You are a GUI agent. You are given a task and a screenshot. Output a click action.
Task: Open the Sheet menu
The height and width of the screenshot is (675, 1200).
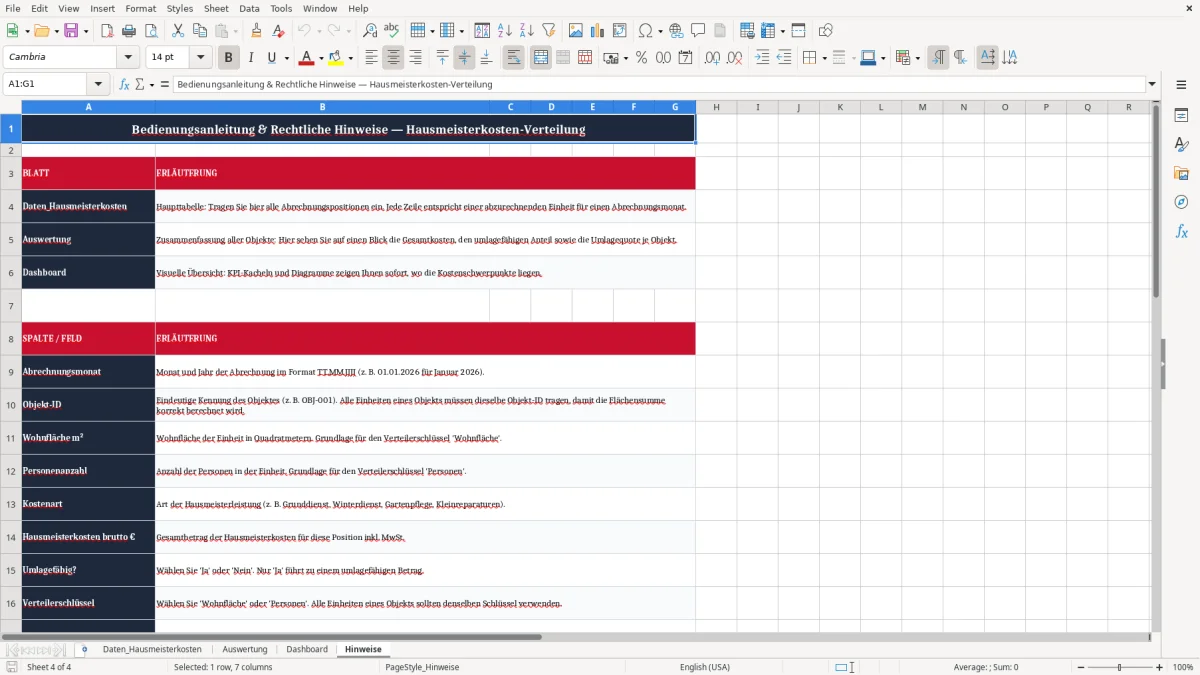216,8
